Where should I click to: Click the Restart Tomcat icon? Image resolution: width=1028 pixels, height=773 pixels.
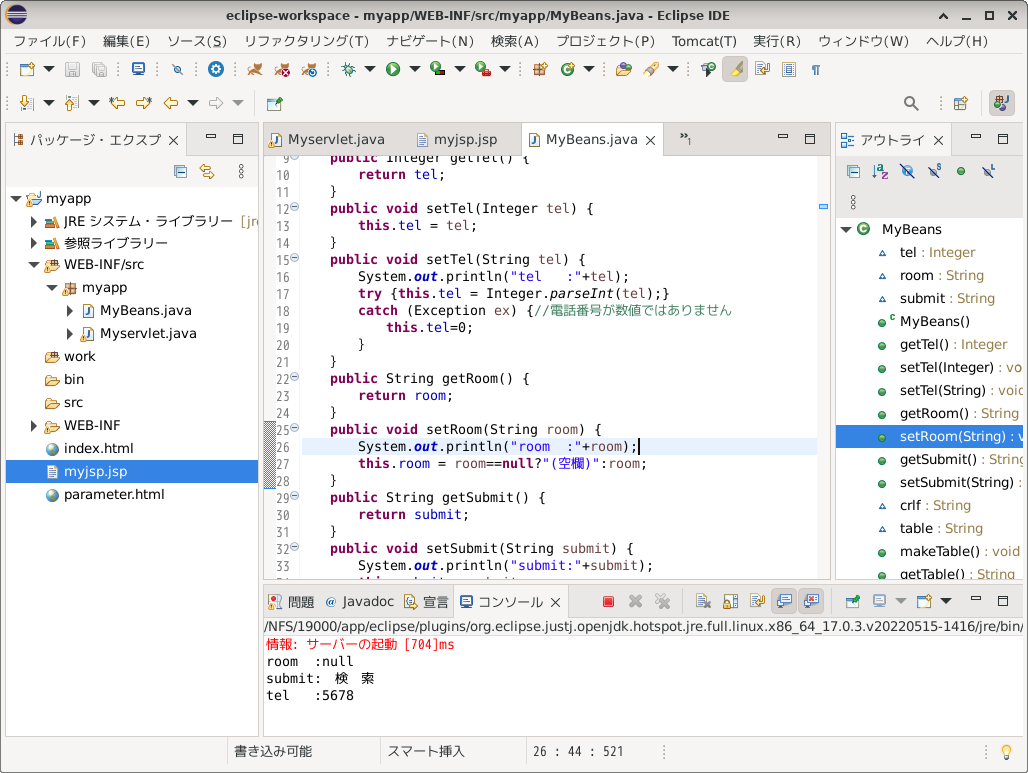click(x=309, y=69)
